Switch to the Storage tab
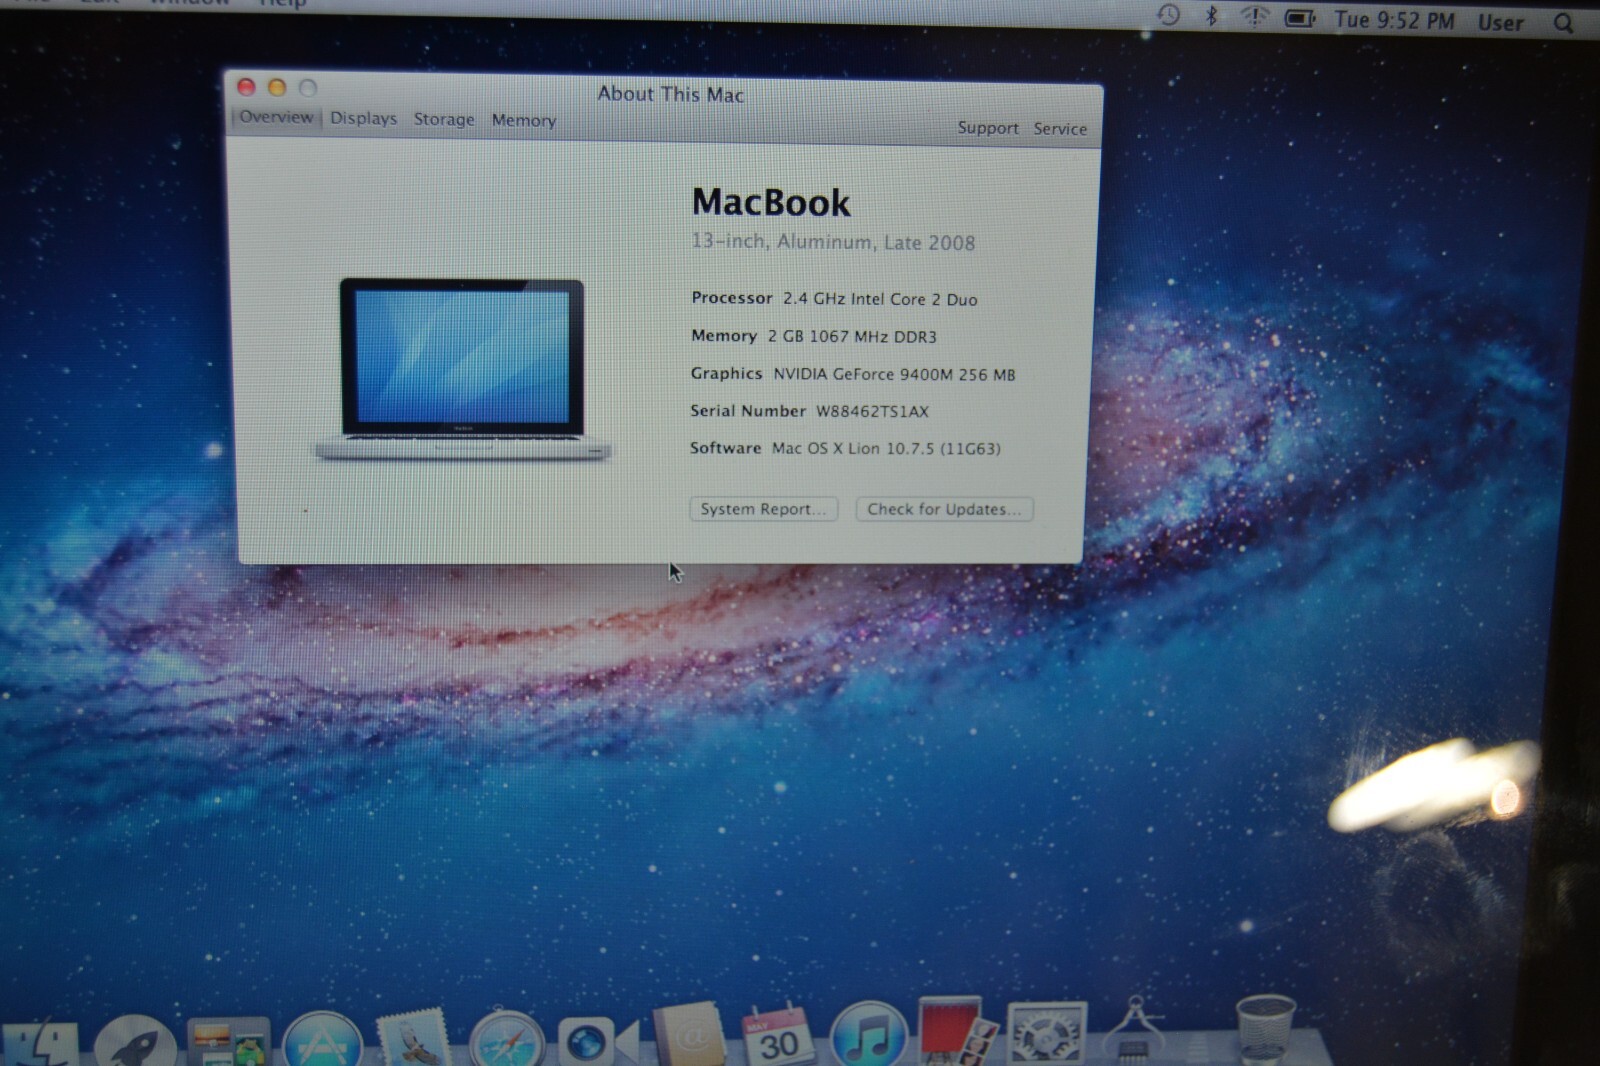Viewport: 1600px width, 1066px height. 444,119
